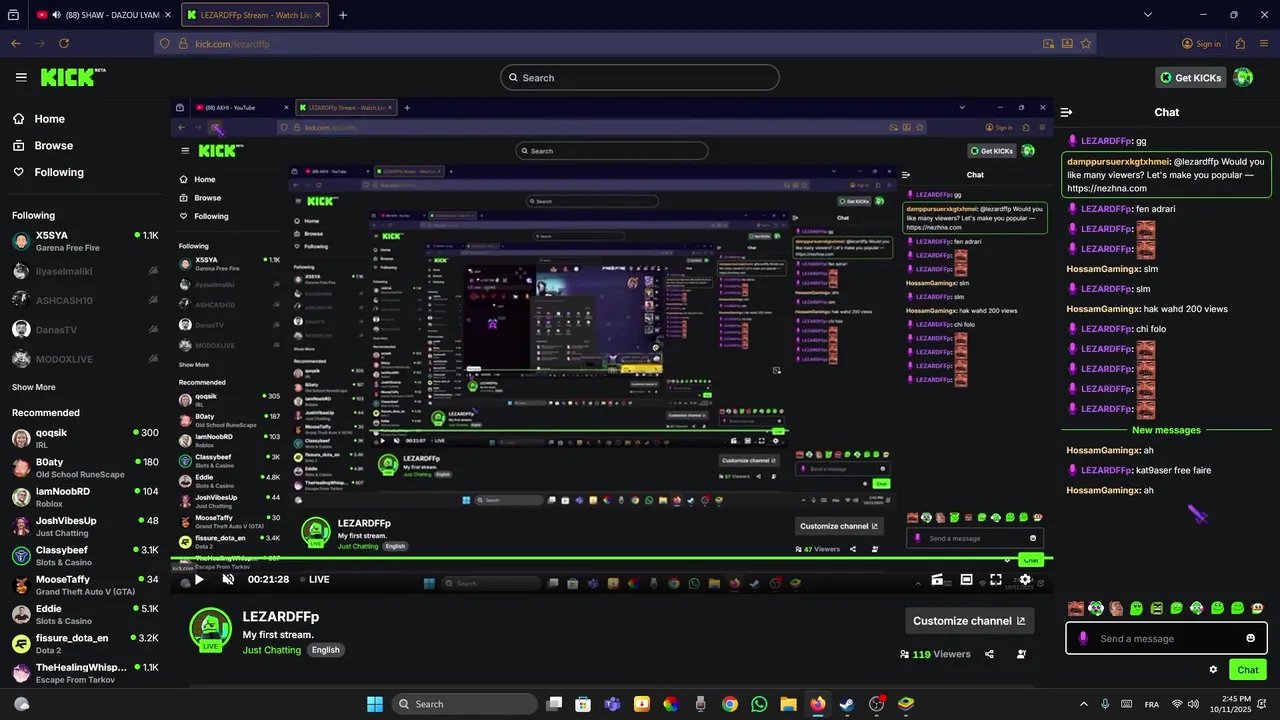Open X5SYA channel in Following
The height and width of the screenshot is (720, 1280).
coord(85,241)
